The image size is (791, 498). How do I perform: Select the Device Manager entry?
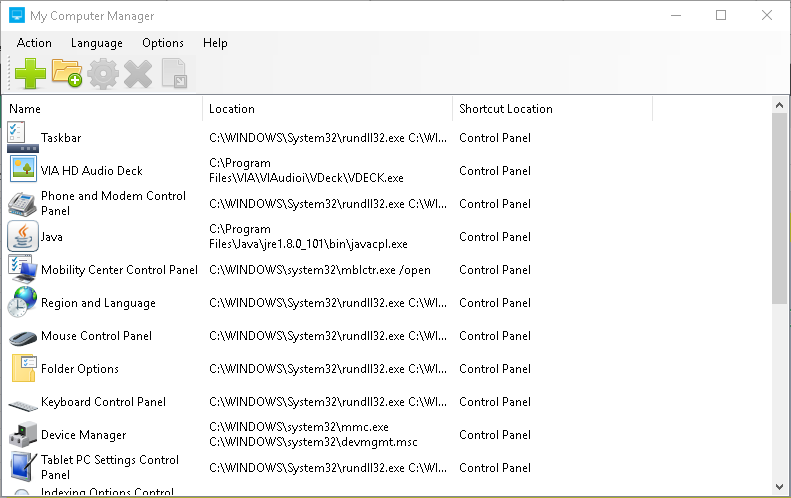click(84, 435)
